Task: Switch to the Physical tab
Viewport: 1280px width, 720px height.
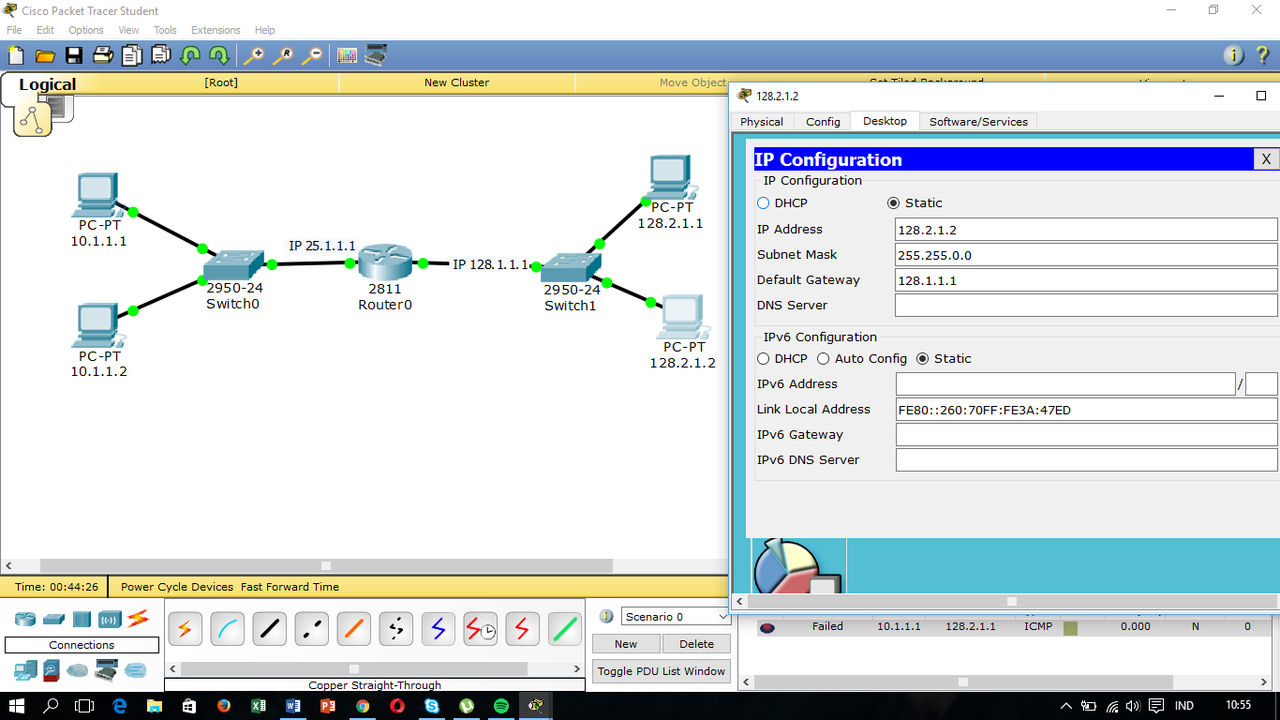Action: click(762, 122)
